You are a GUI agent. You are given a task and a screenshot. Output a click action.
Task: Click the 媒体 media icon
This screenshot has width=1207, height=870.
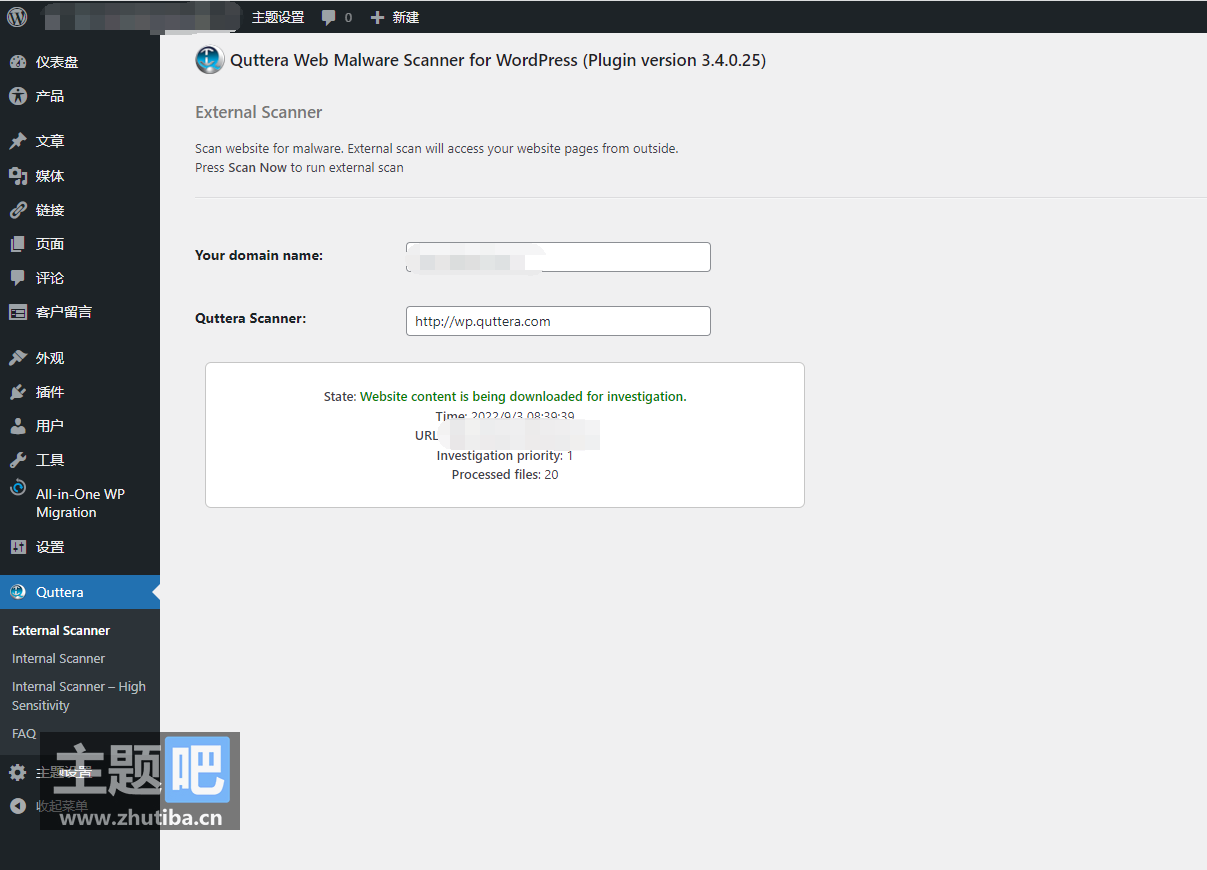click(x=18, y=176)
